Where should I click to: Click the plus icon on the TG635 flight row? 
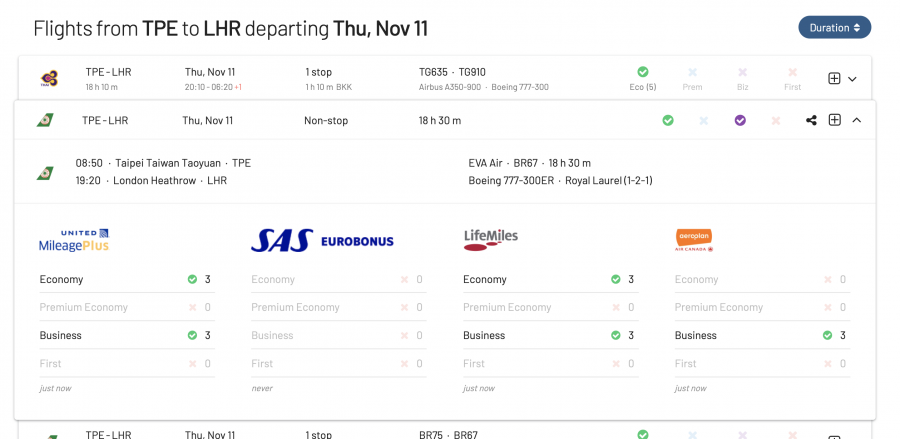(834, 78)
